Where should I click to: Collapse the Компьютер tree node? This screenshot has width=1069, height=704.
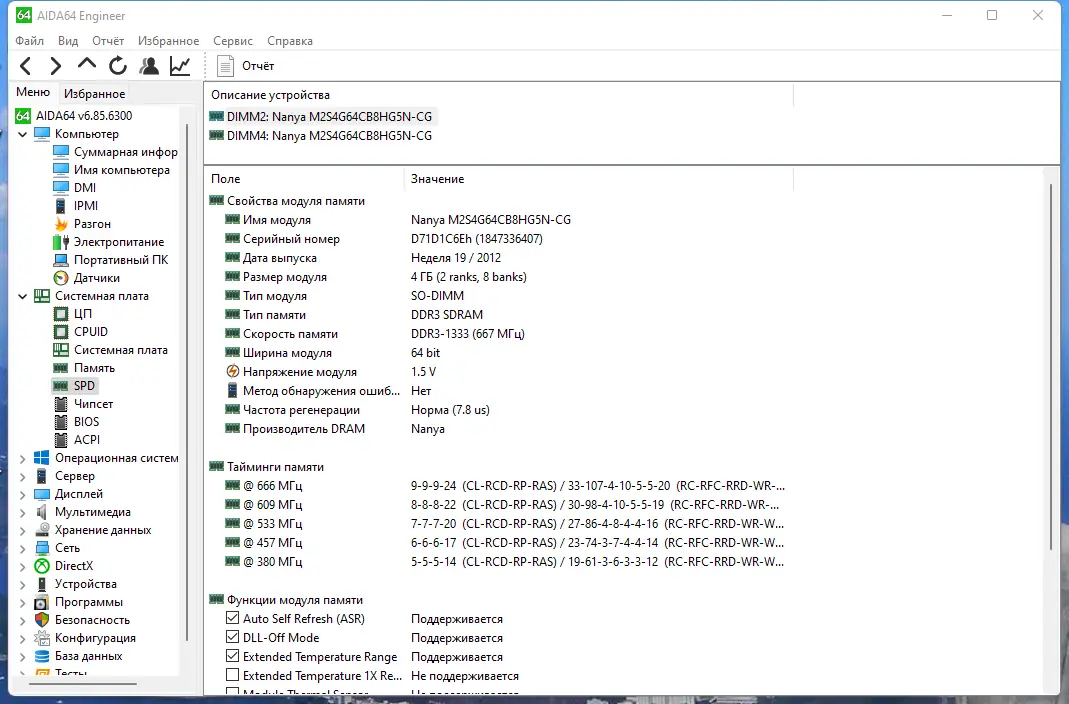tap(22, 134)
